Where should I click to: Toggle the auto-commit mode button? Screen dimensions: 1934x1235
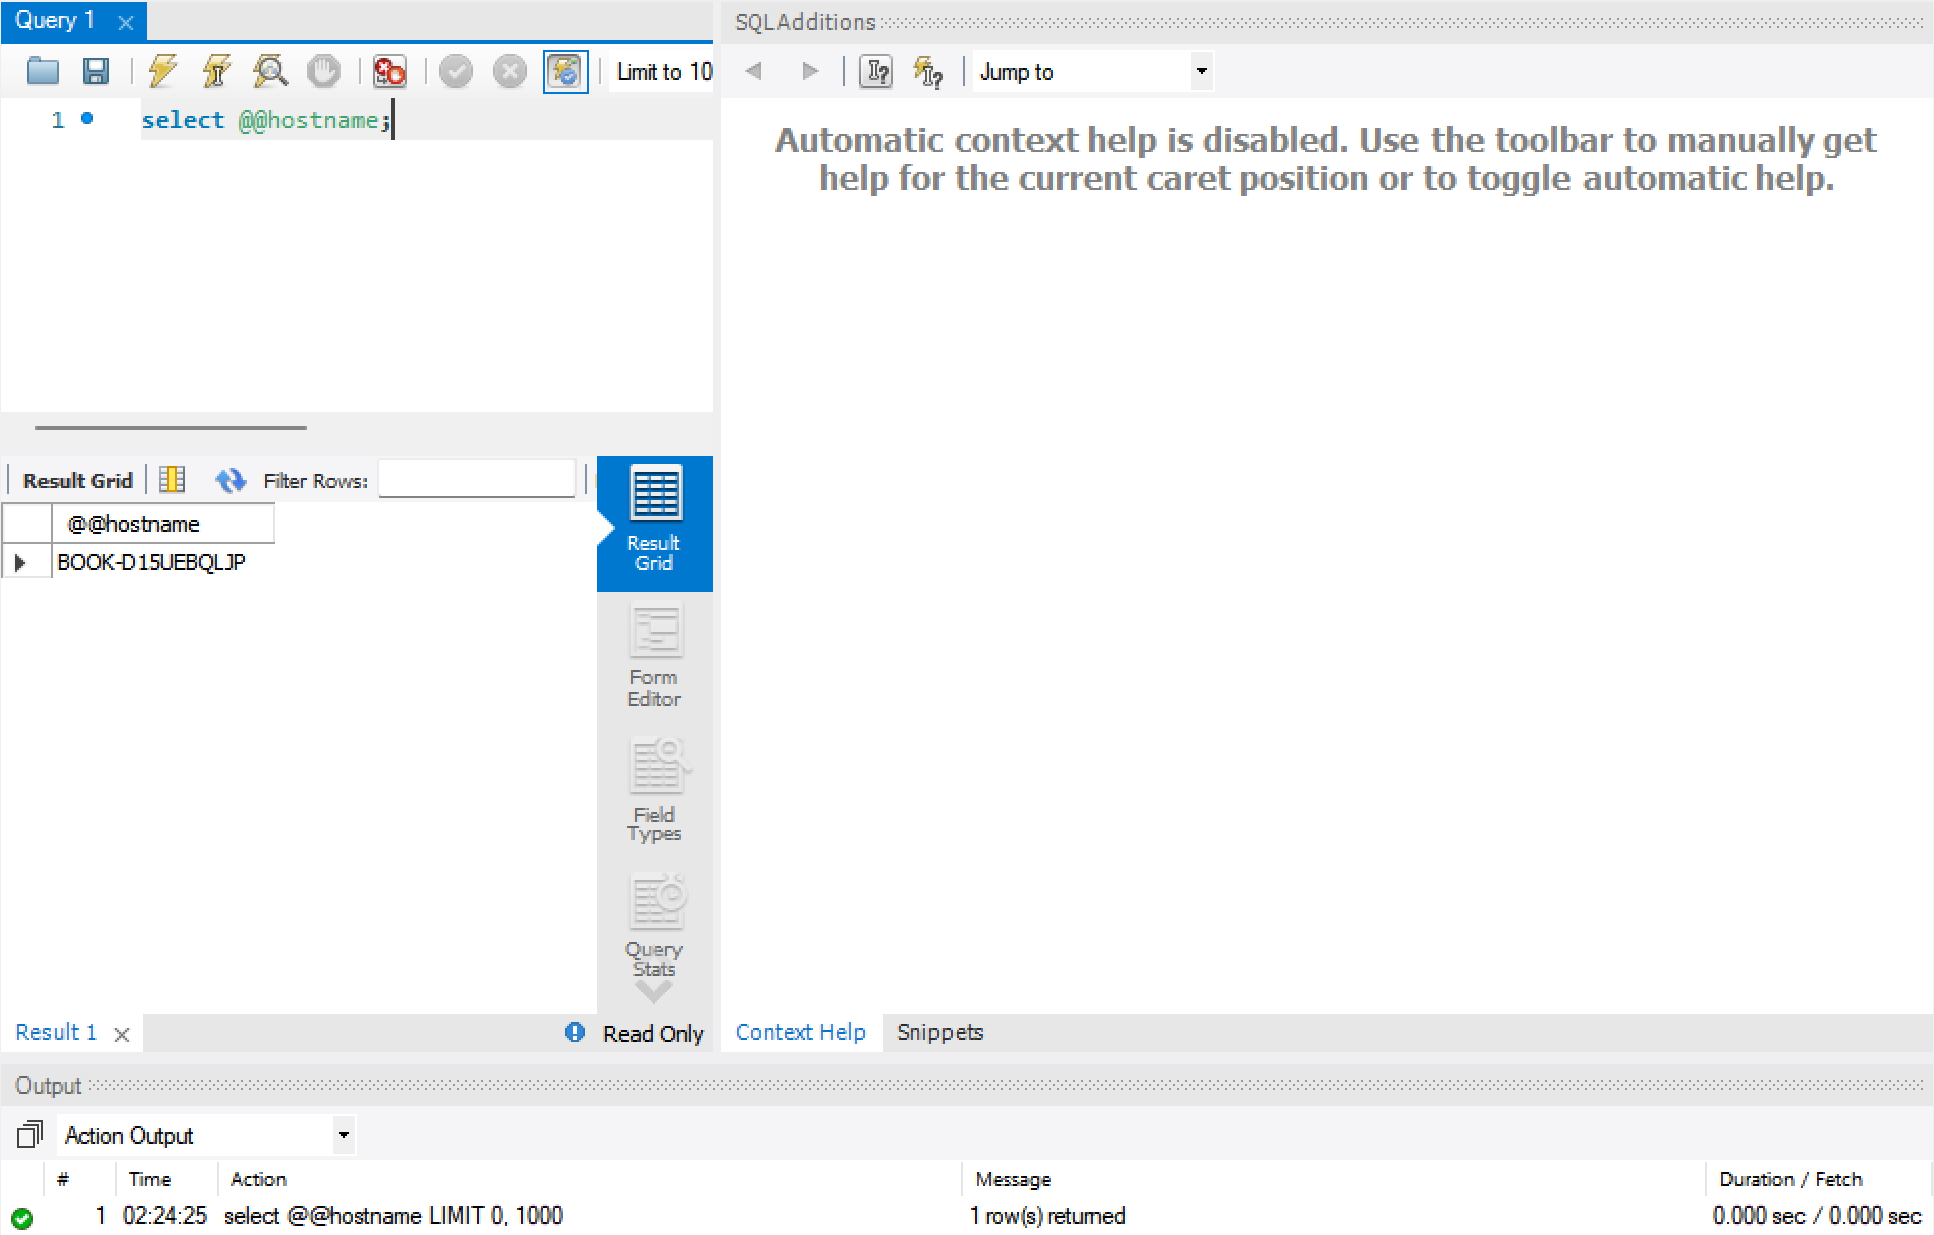coord(565,71)
